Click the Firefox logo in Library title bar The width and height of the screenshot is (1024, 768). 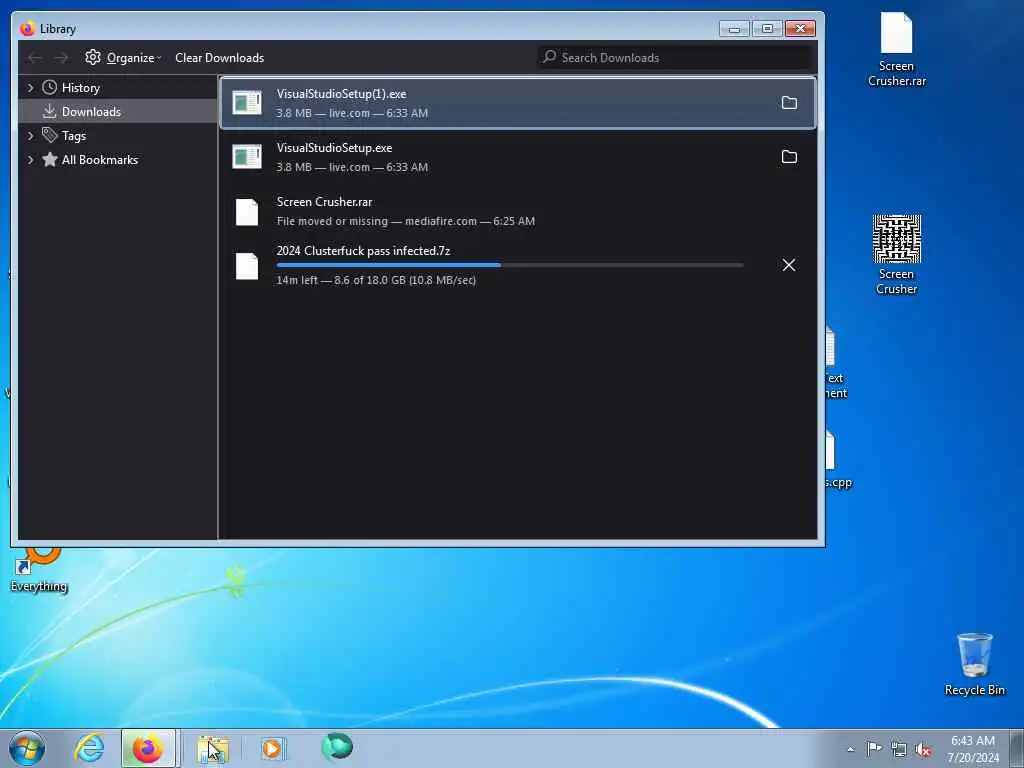pyautogui.click(x=27, y=29)
